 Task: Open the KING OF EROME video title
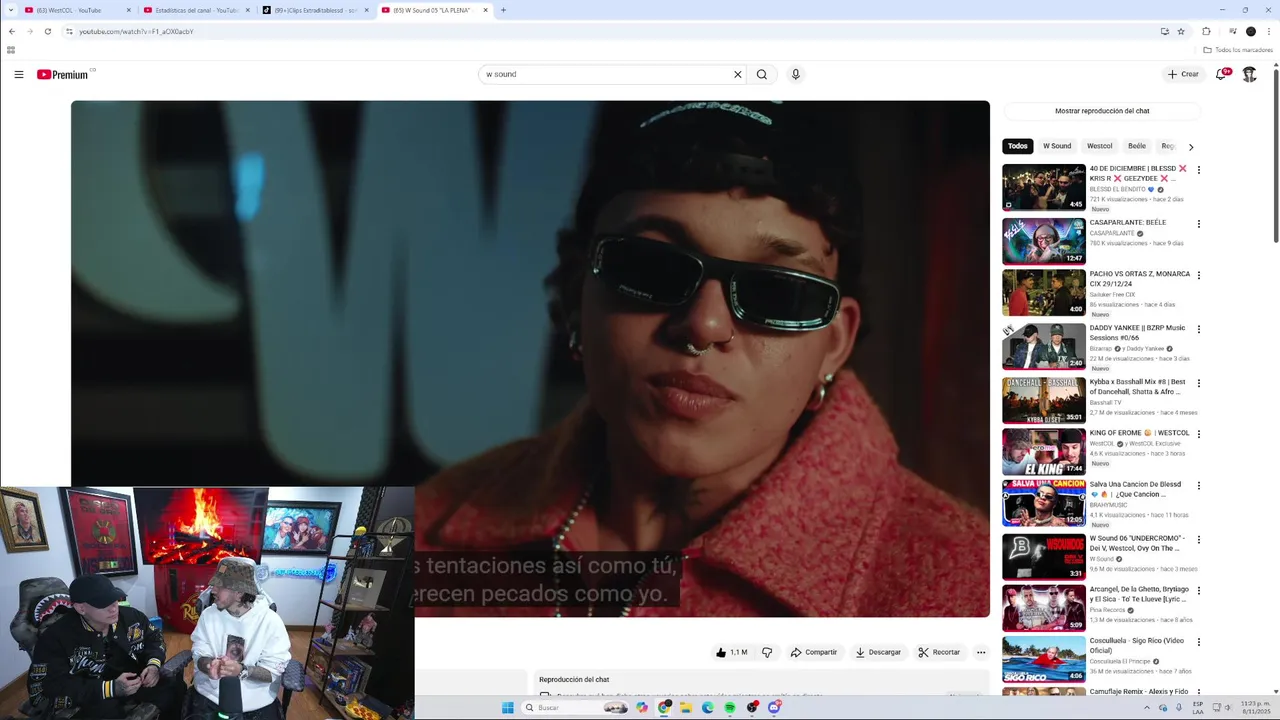[x=1139, y=434]
